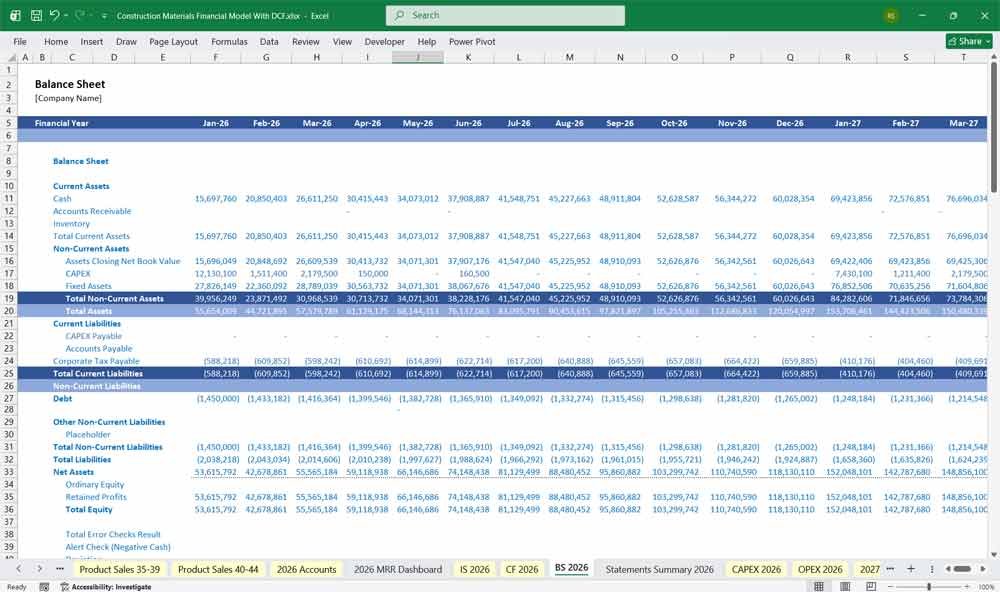Select Cash value 15,697,760 for Jan-26
This screenshot has width=1000, height=592.
click(216, 198)
